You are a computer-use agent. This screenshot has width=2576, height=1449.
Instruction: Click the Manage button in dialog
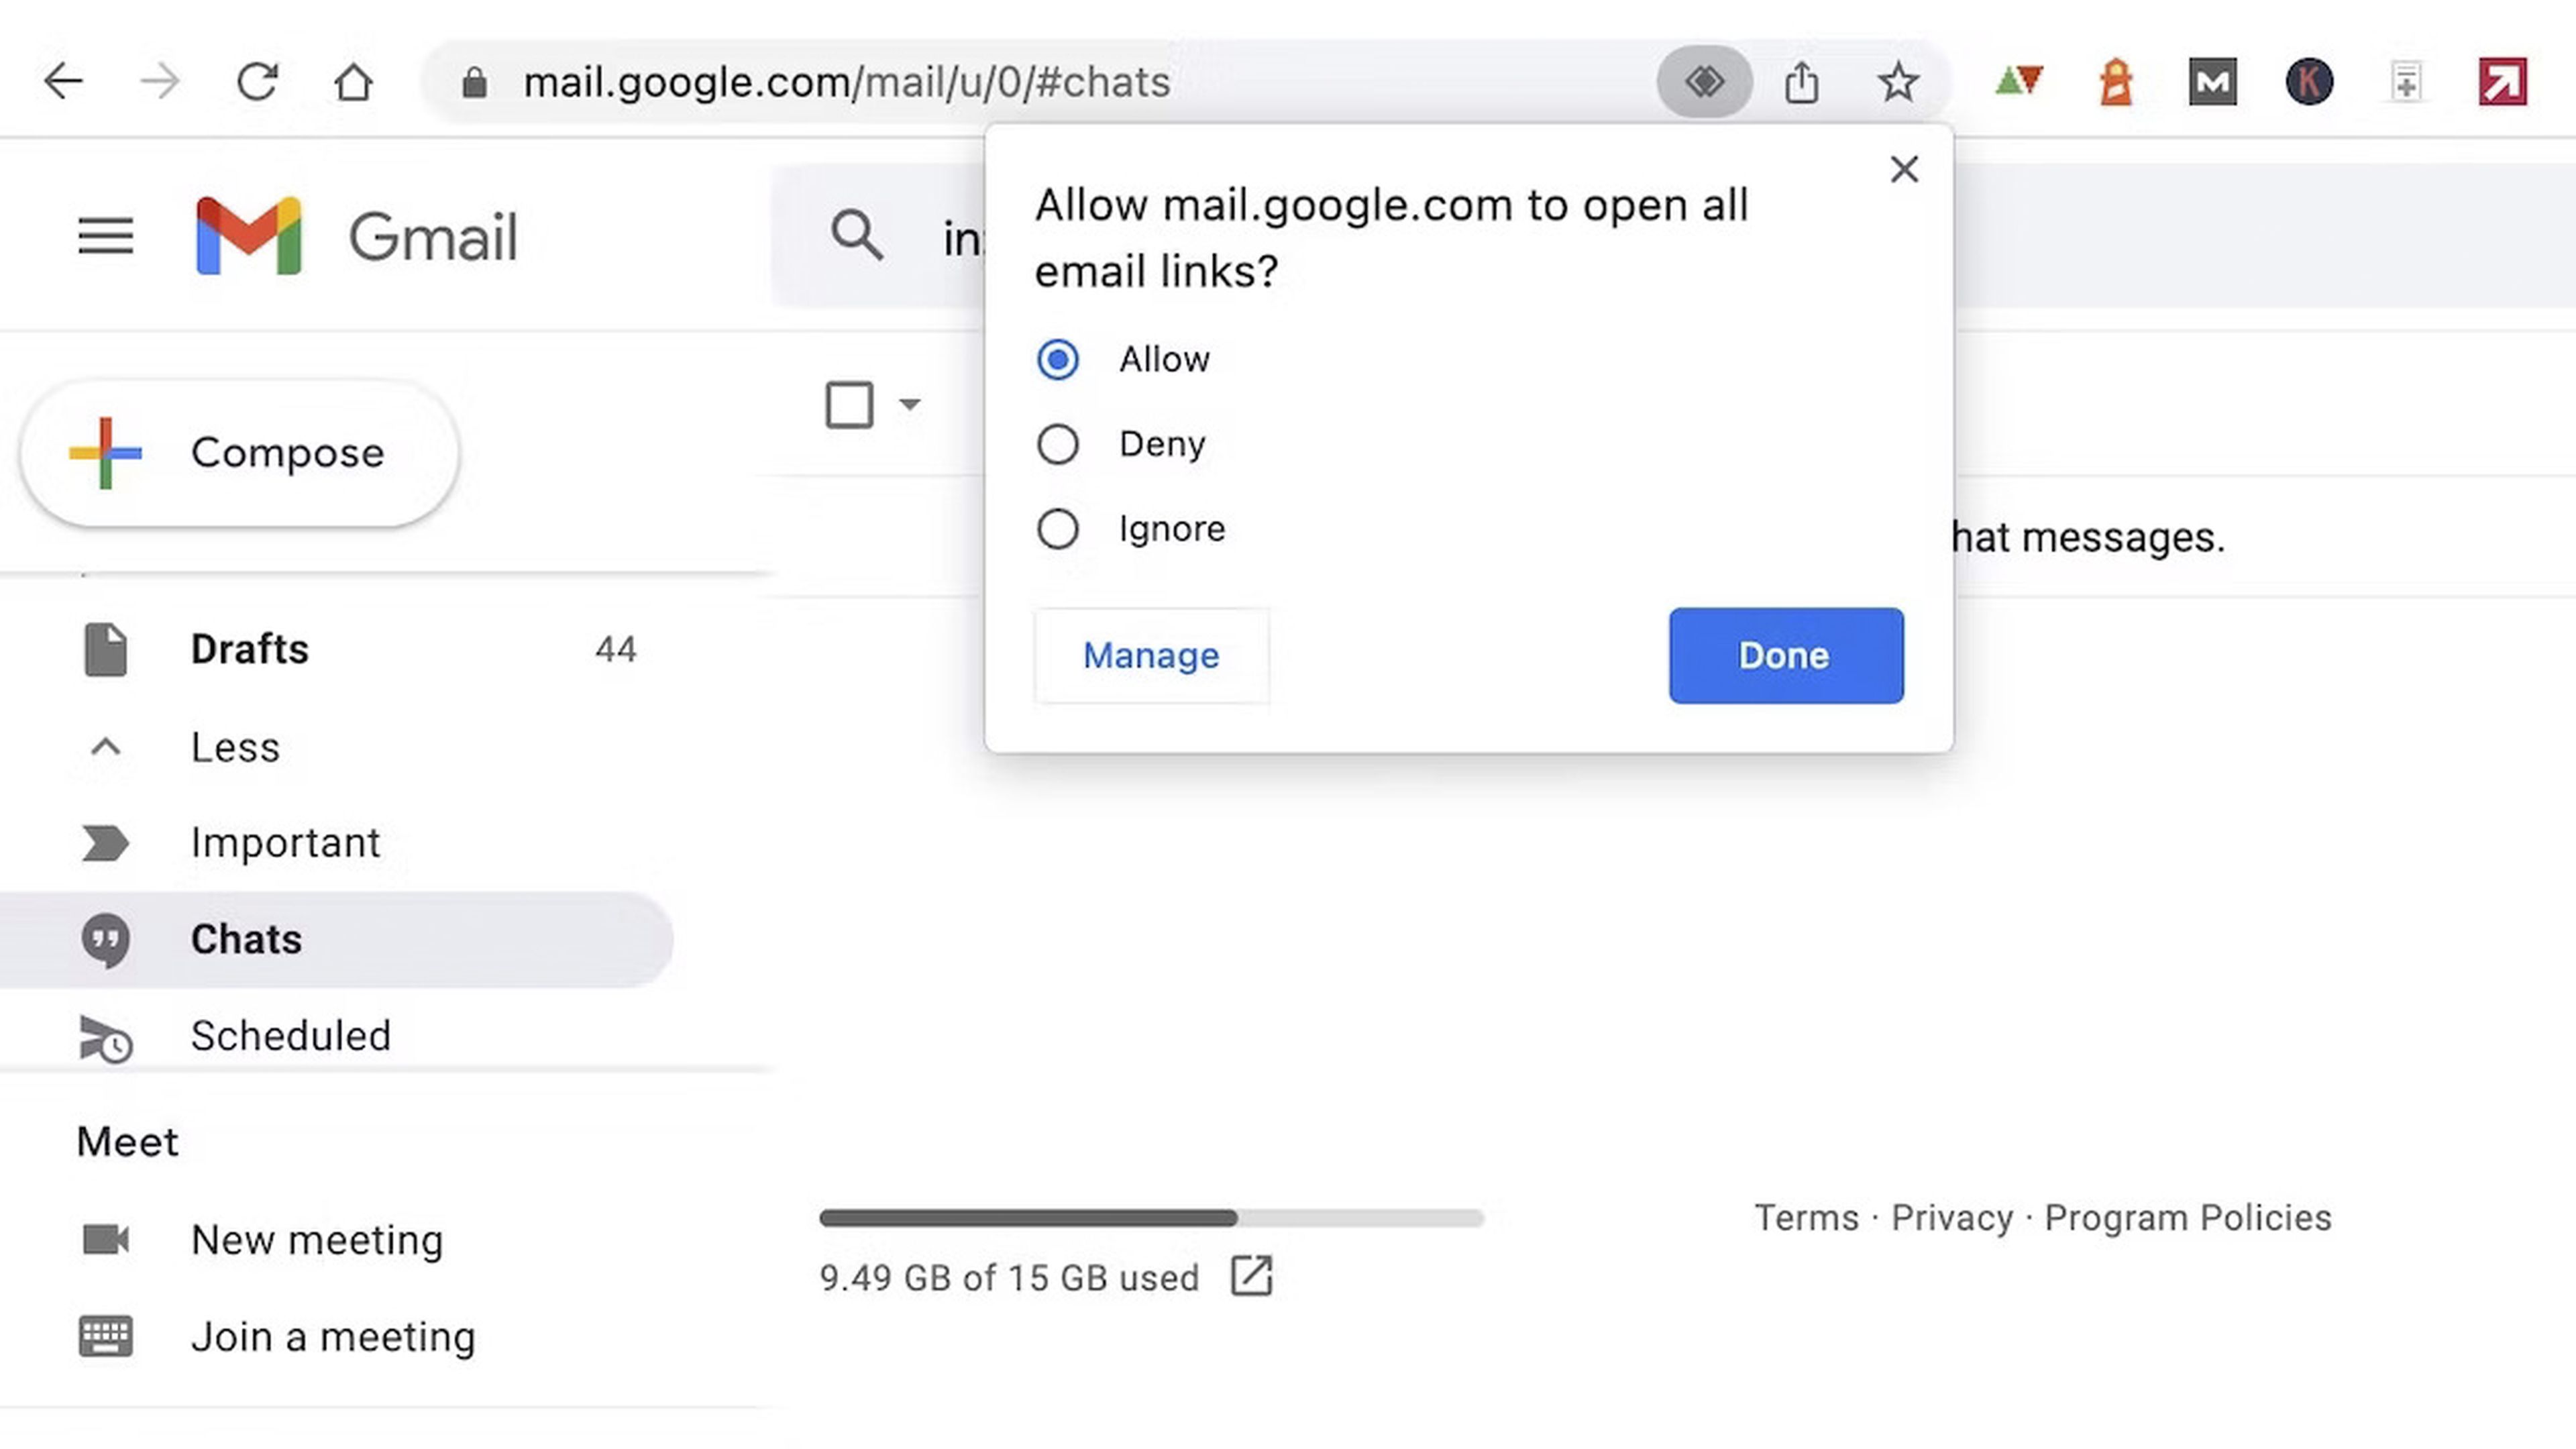coord(1152,655)
